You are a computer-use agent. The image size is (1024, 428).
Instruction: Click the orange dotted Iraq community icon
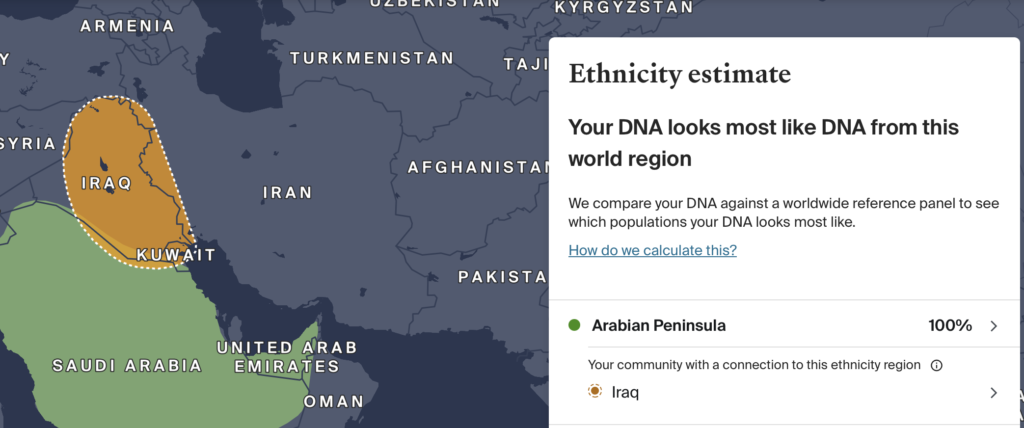tap(594, 392)
